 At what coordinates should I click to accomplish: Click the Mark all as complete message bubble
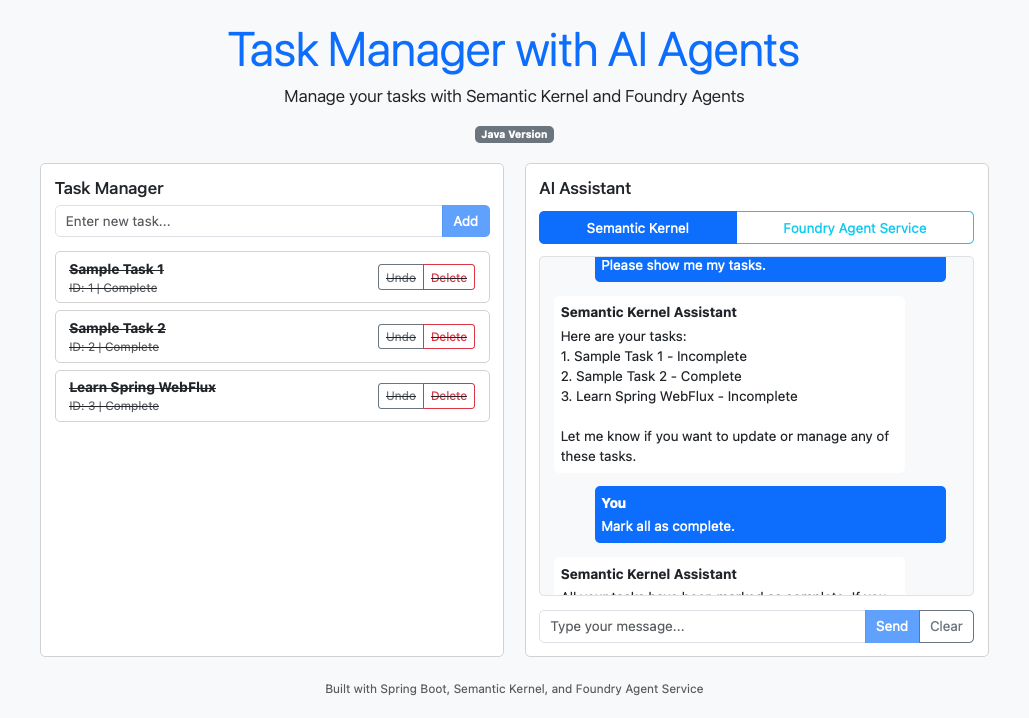[x=769, y=514]
